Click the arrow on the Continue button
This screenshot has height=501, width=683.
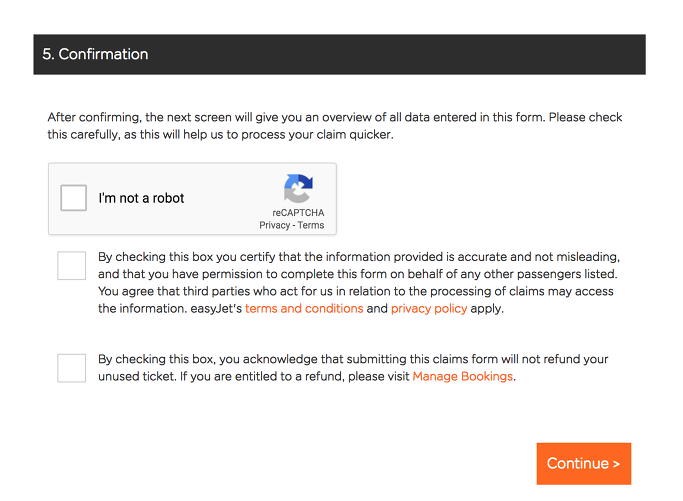(616, 464)
